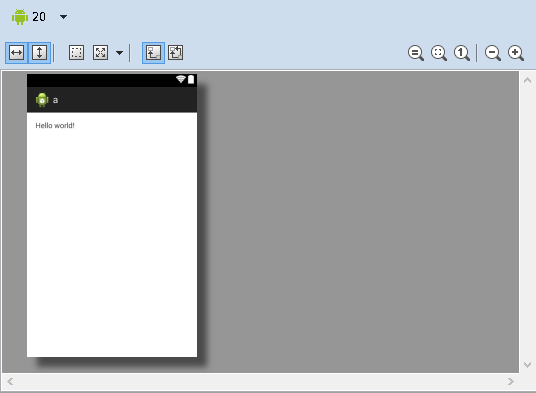Screen dimensions: 536x393
Task: Toggle fill width with horizontal arrow button
Action: click(x=16, y=53)
